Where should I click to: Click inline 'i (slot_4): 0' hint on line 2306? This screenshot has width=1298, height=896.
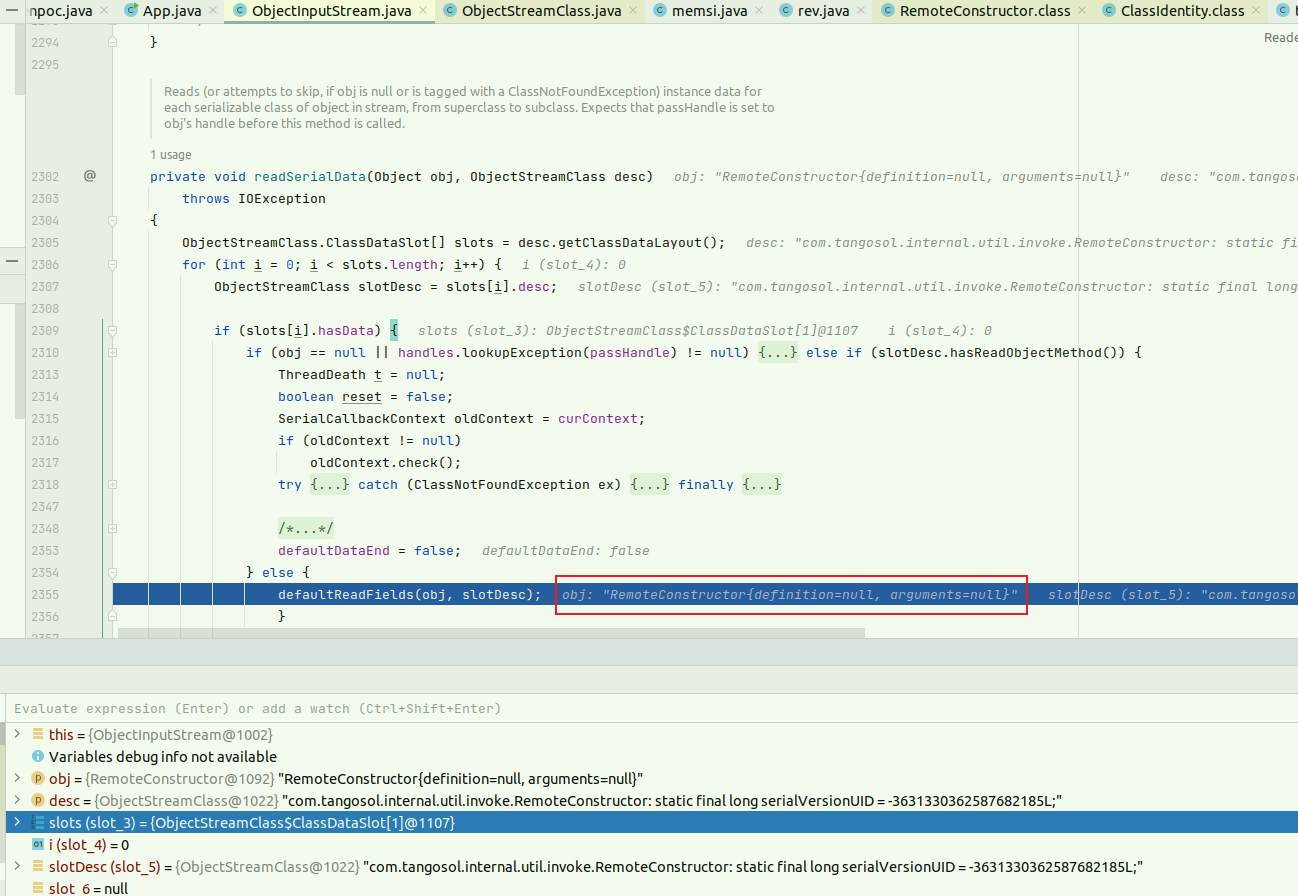tap(574, 264)
